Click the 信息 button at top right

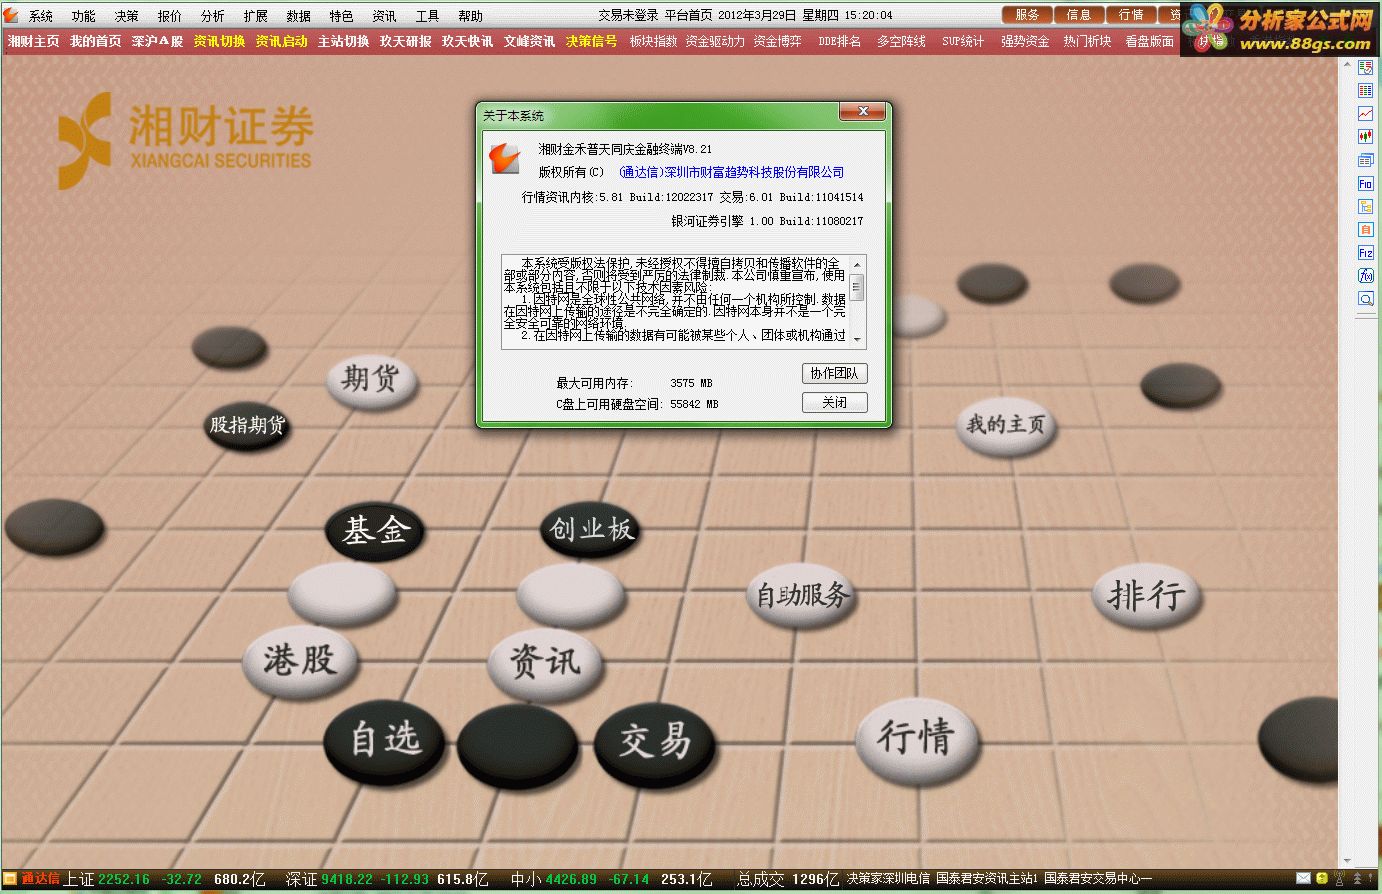tap(1079, 15)
